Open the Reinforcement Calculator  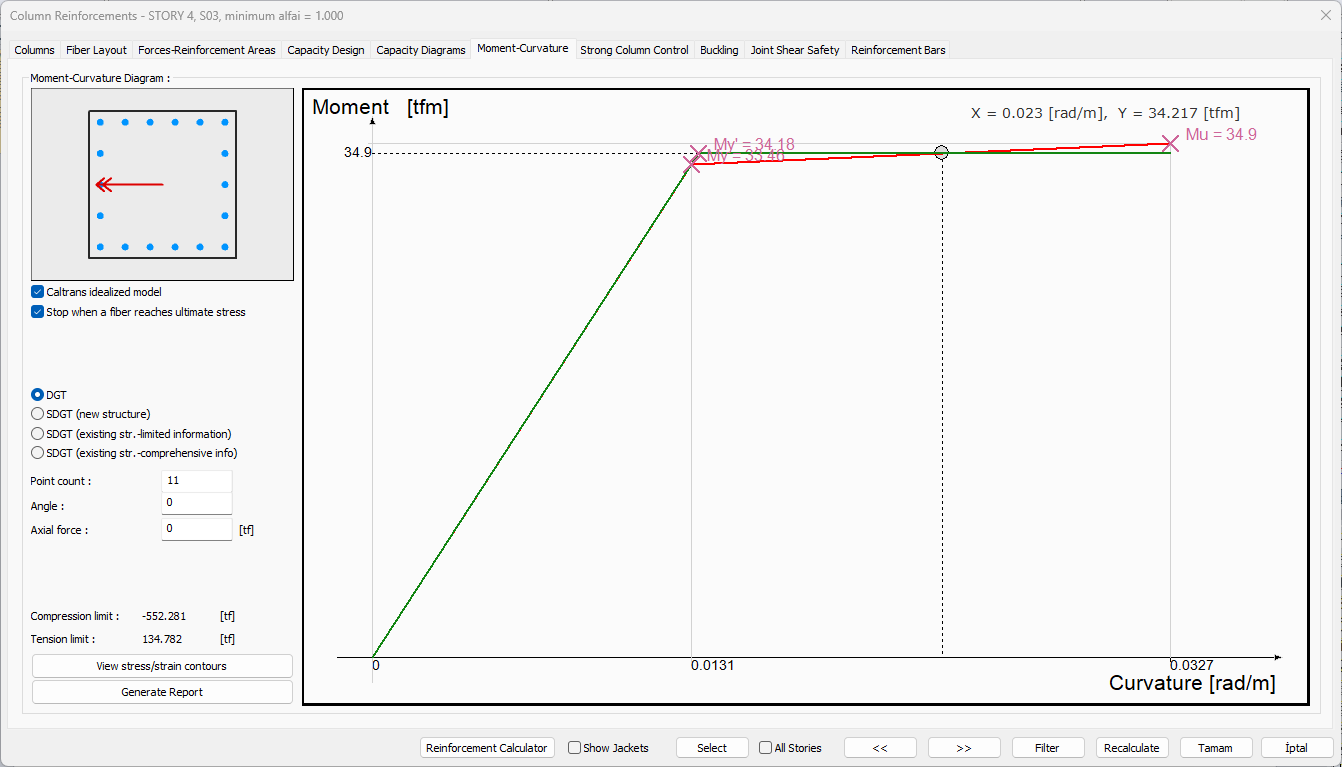[x=487, y=748]
